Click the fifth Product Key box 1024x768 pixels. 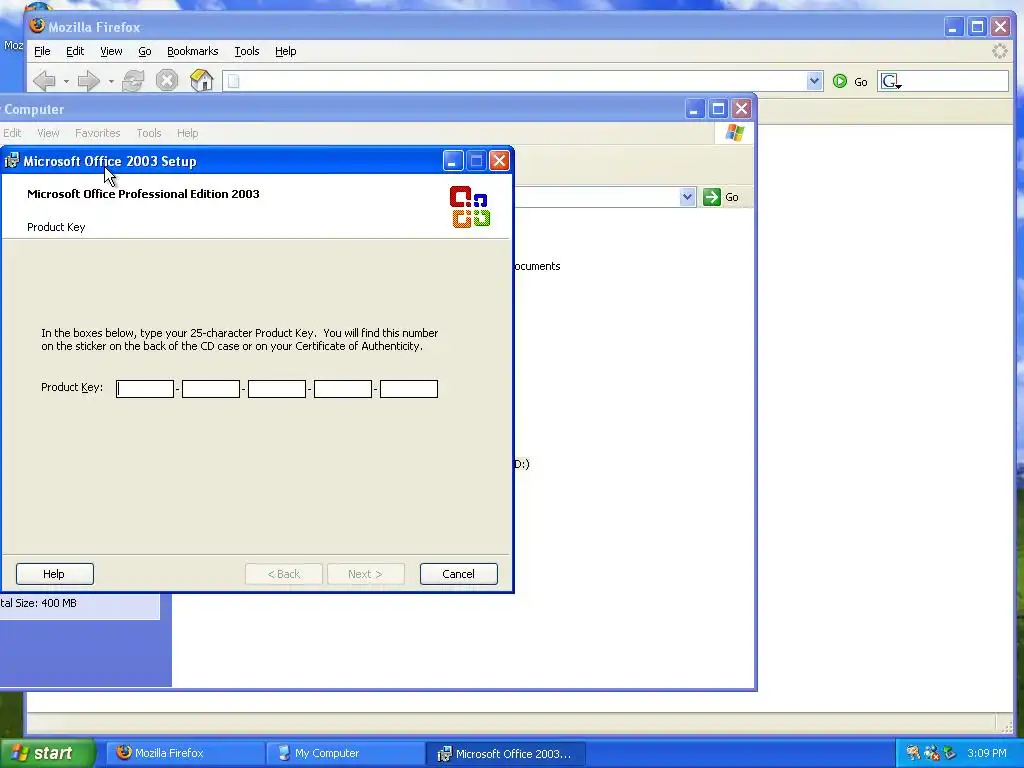coord(409,389)
